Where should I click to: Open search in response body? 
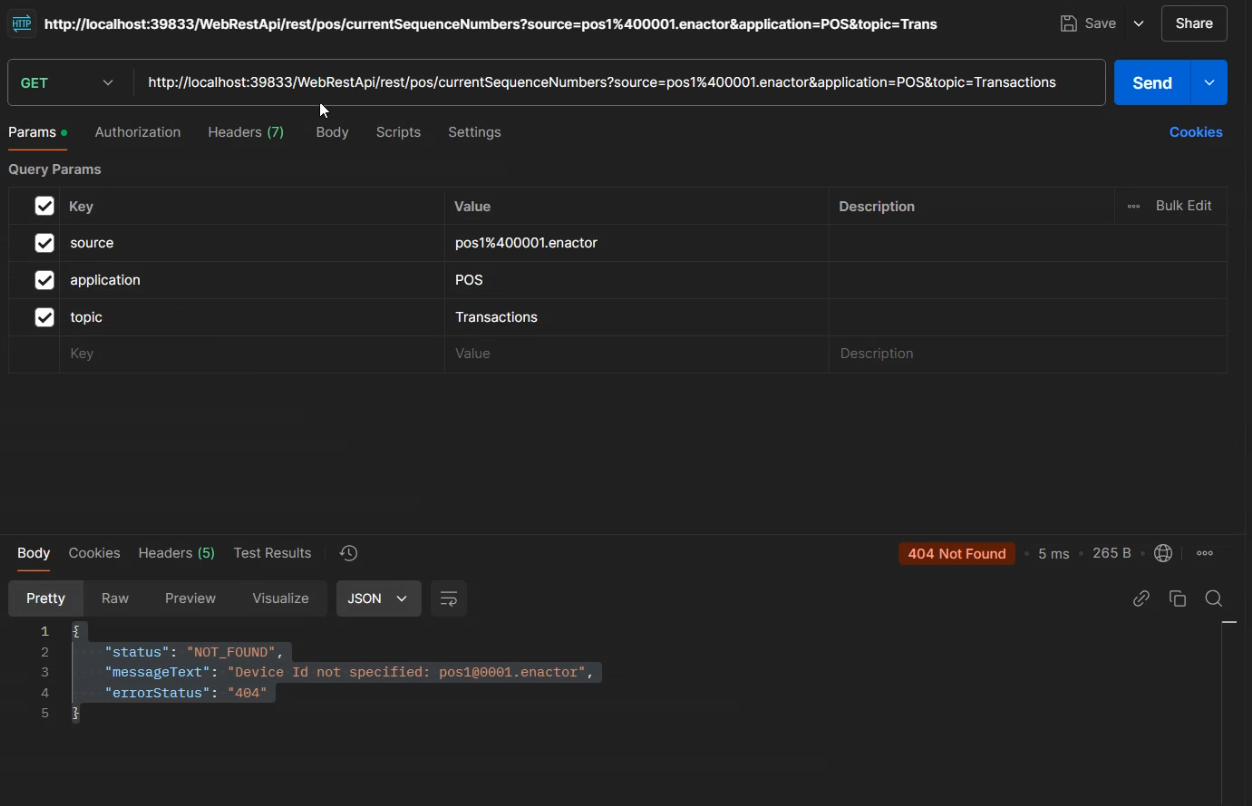[x=1214, y=598]
